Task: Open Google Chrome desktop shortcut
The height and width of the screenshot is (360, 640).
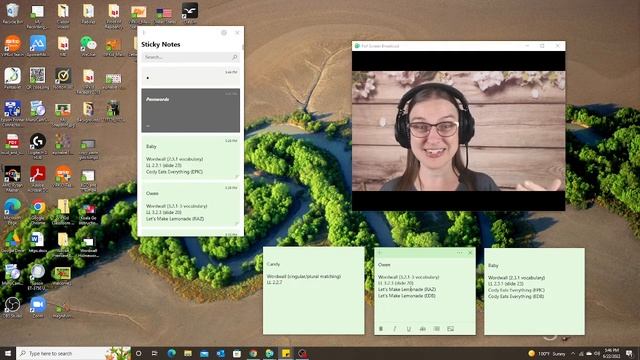Action: 38,211
